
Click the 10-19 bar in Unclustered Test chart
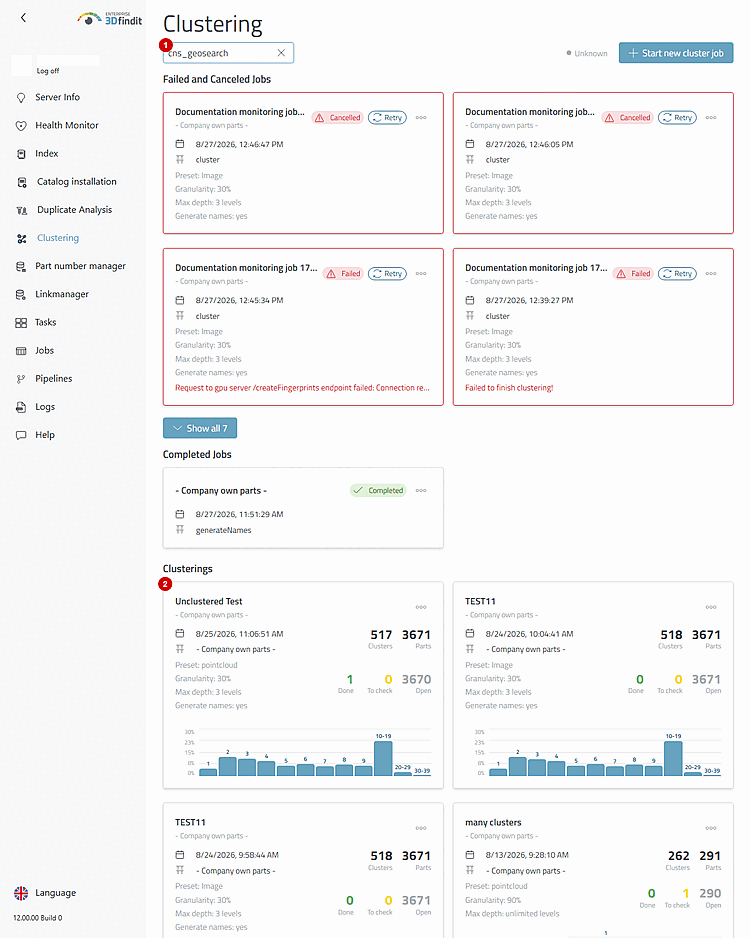point(383,759)
